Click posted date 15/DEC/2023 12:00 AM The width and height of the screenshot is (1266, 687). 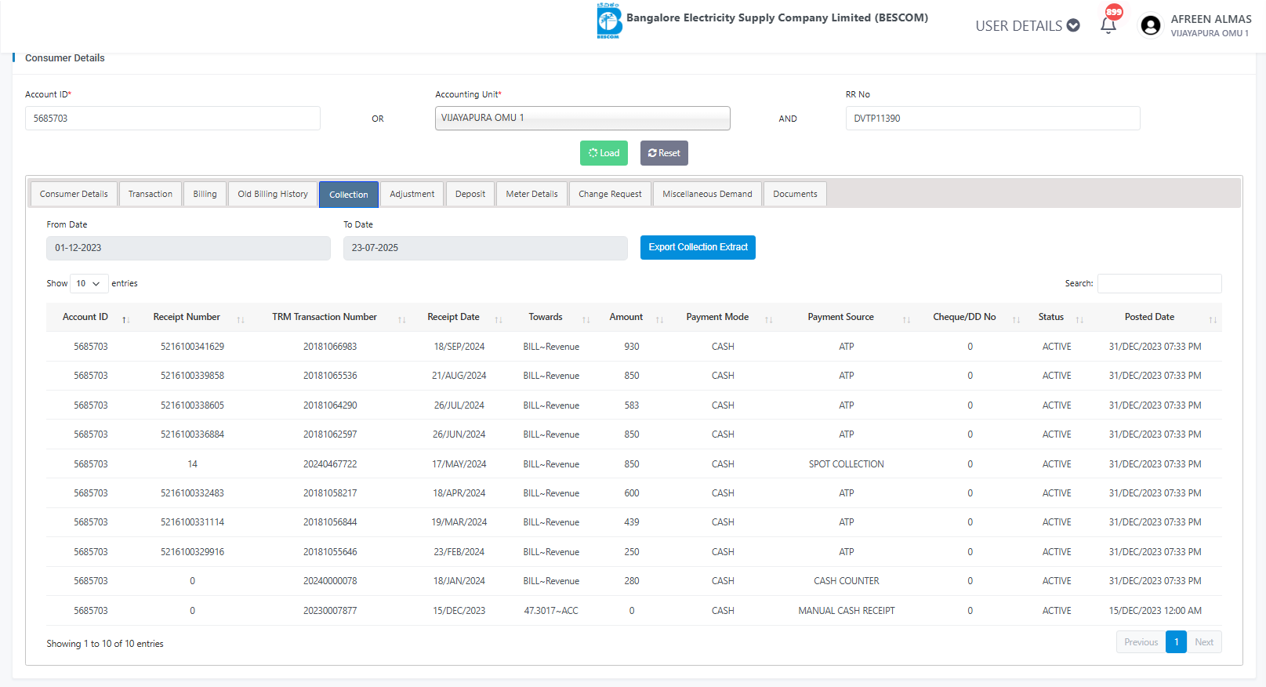click(1155, 610)
